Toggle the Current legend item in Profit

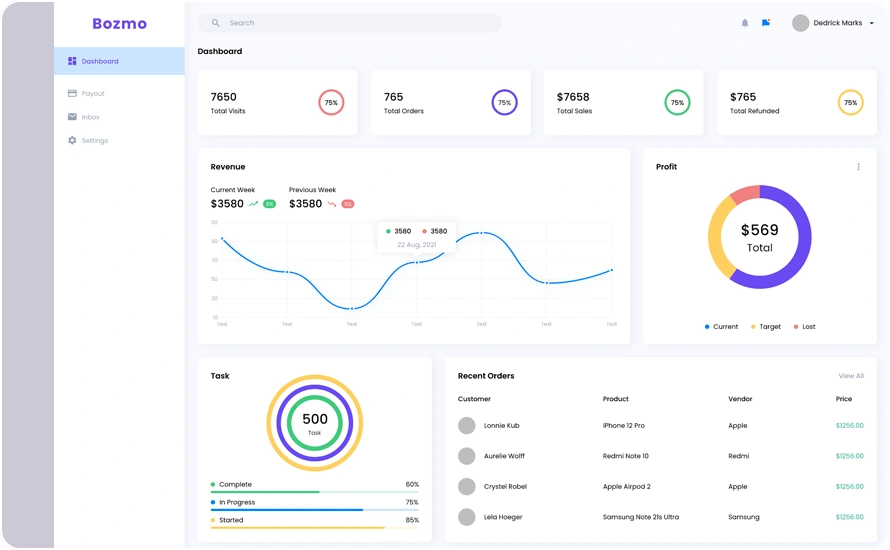click(721, 327)
